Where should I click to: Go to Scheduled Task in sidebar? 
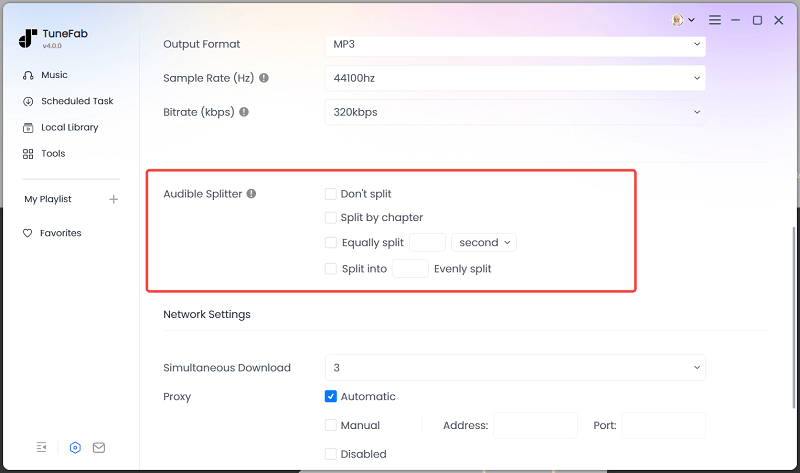[x=76, y=101]
